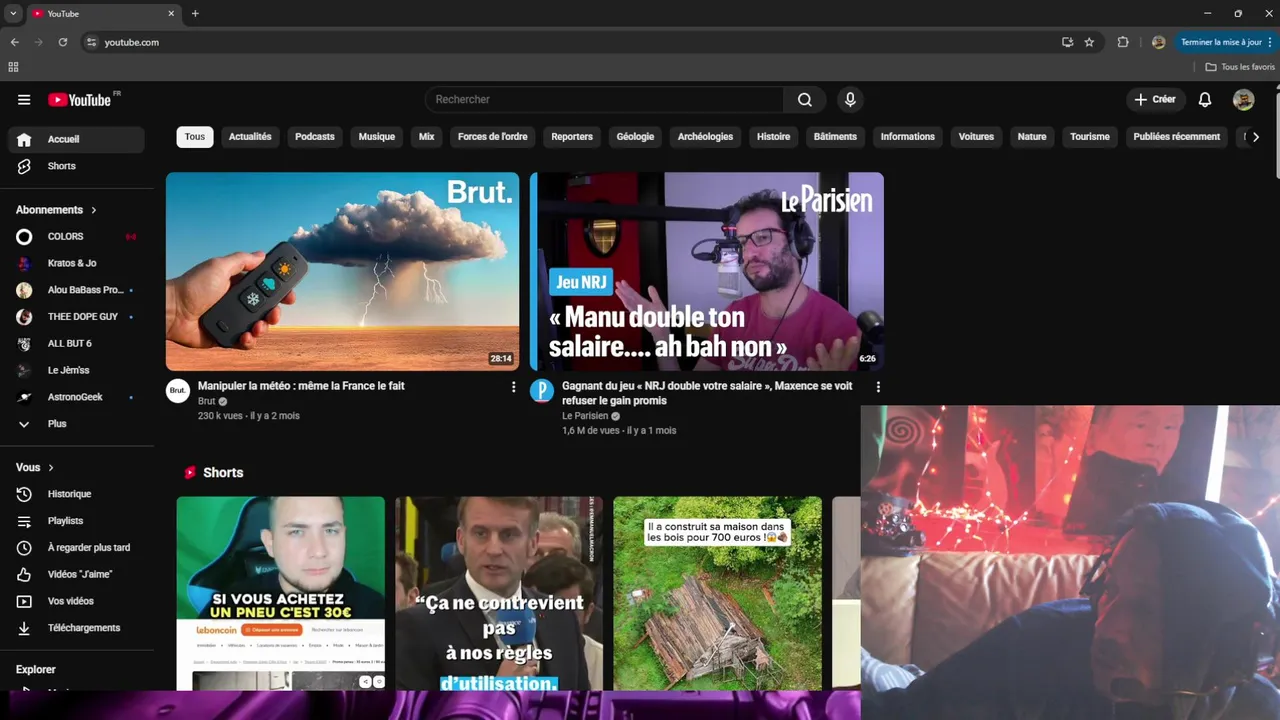Open a new browser tab
Viewport: 1280px width, 720px height.
195,14
